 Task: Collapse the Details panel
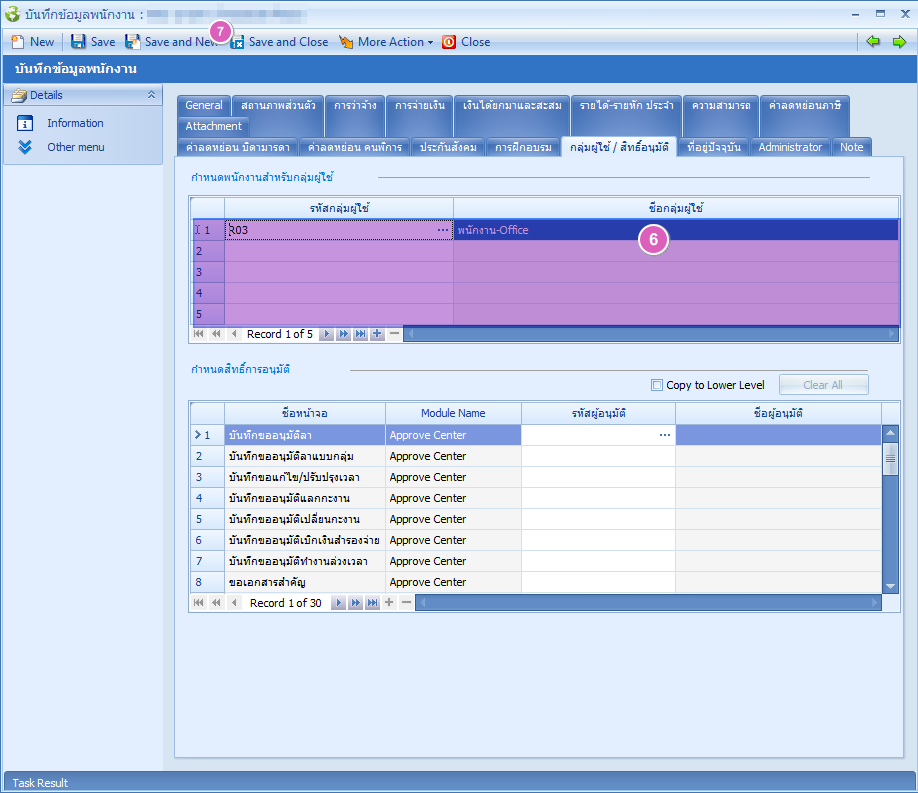point(151,95)
